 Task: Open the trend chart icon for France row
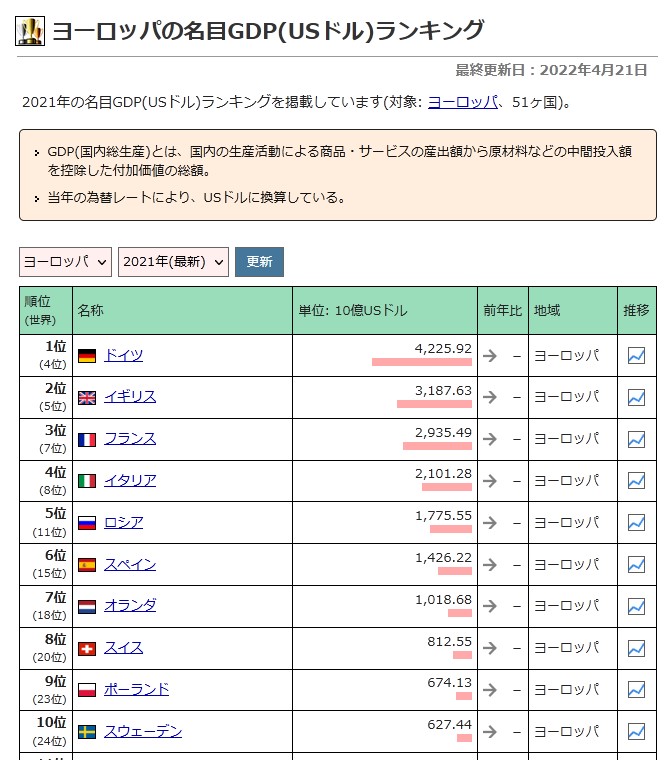coord(636,439)
